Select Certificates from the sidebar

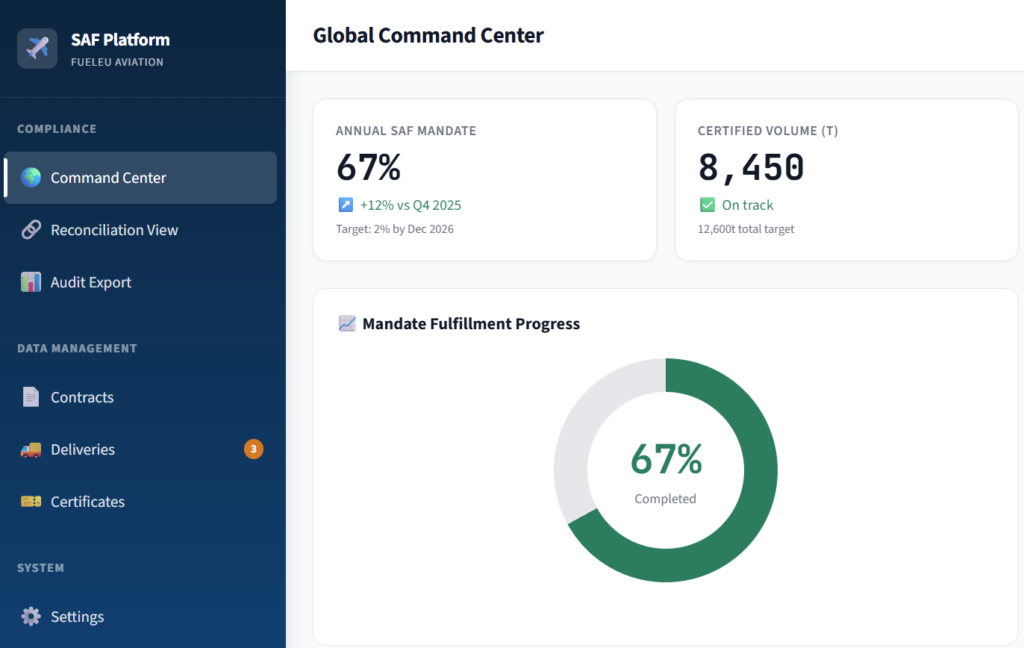[x=88, y=502]
